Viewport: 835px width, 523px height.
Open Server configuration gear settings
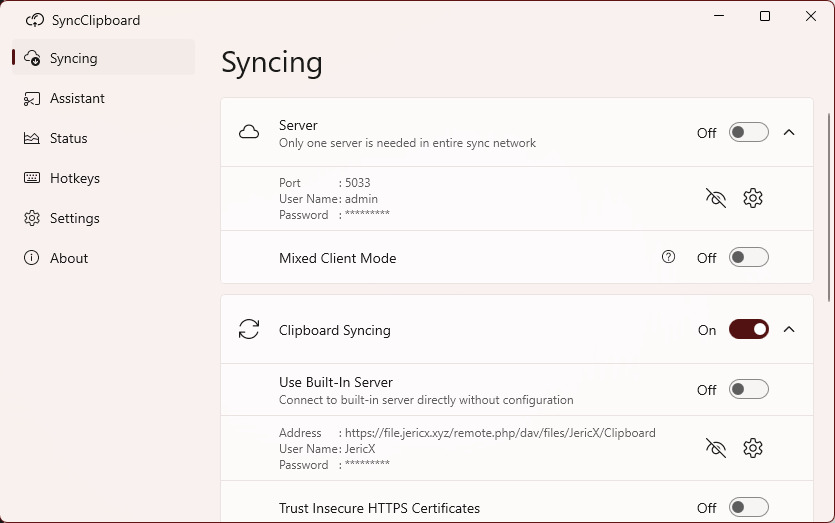tap(753, 198)
